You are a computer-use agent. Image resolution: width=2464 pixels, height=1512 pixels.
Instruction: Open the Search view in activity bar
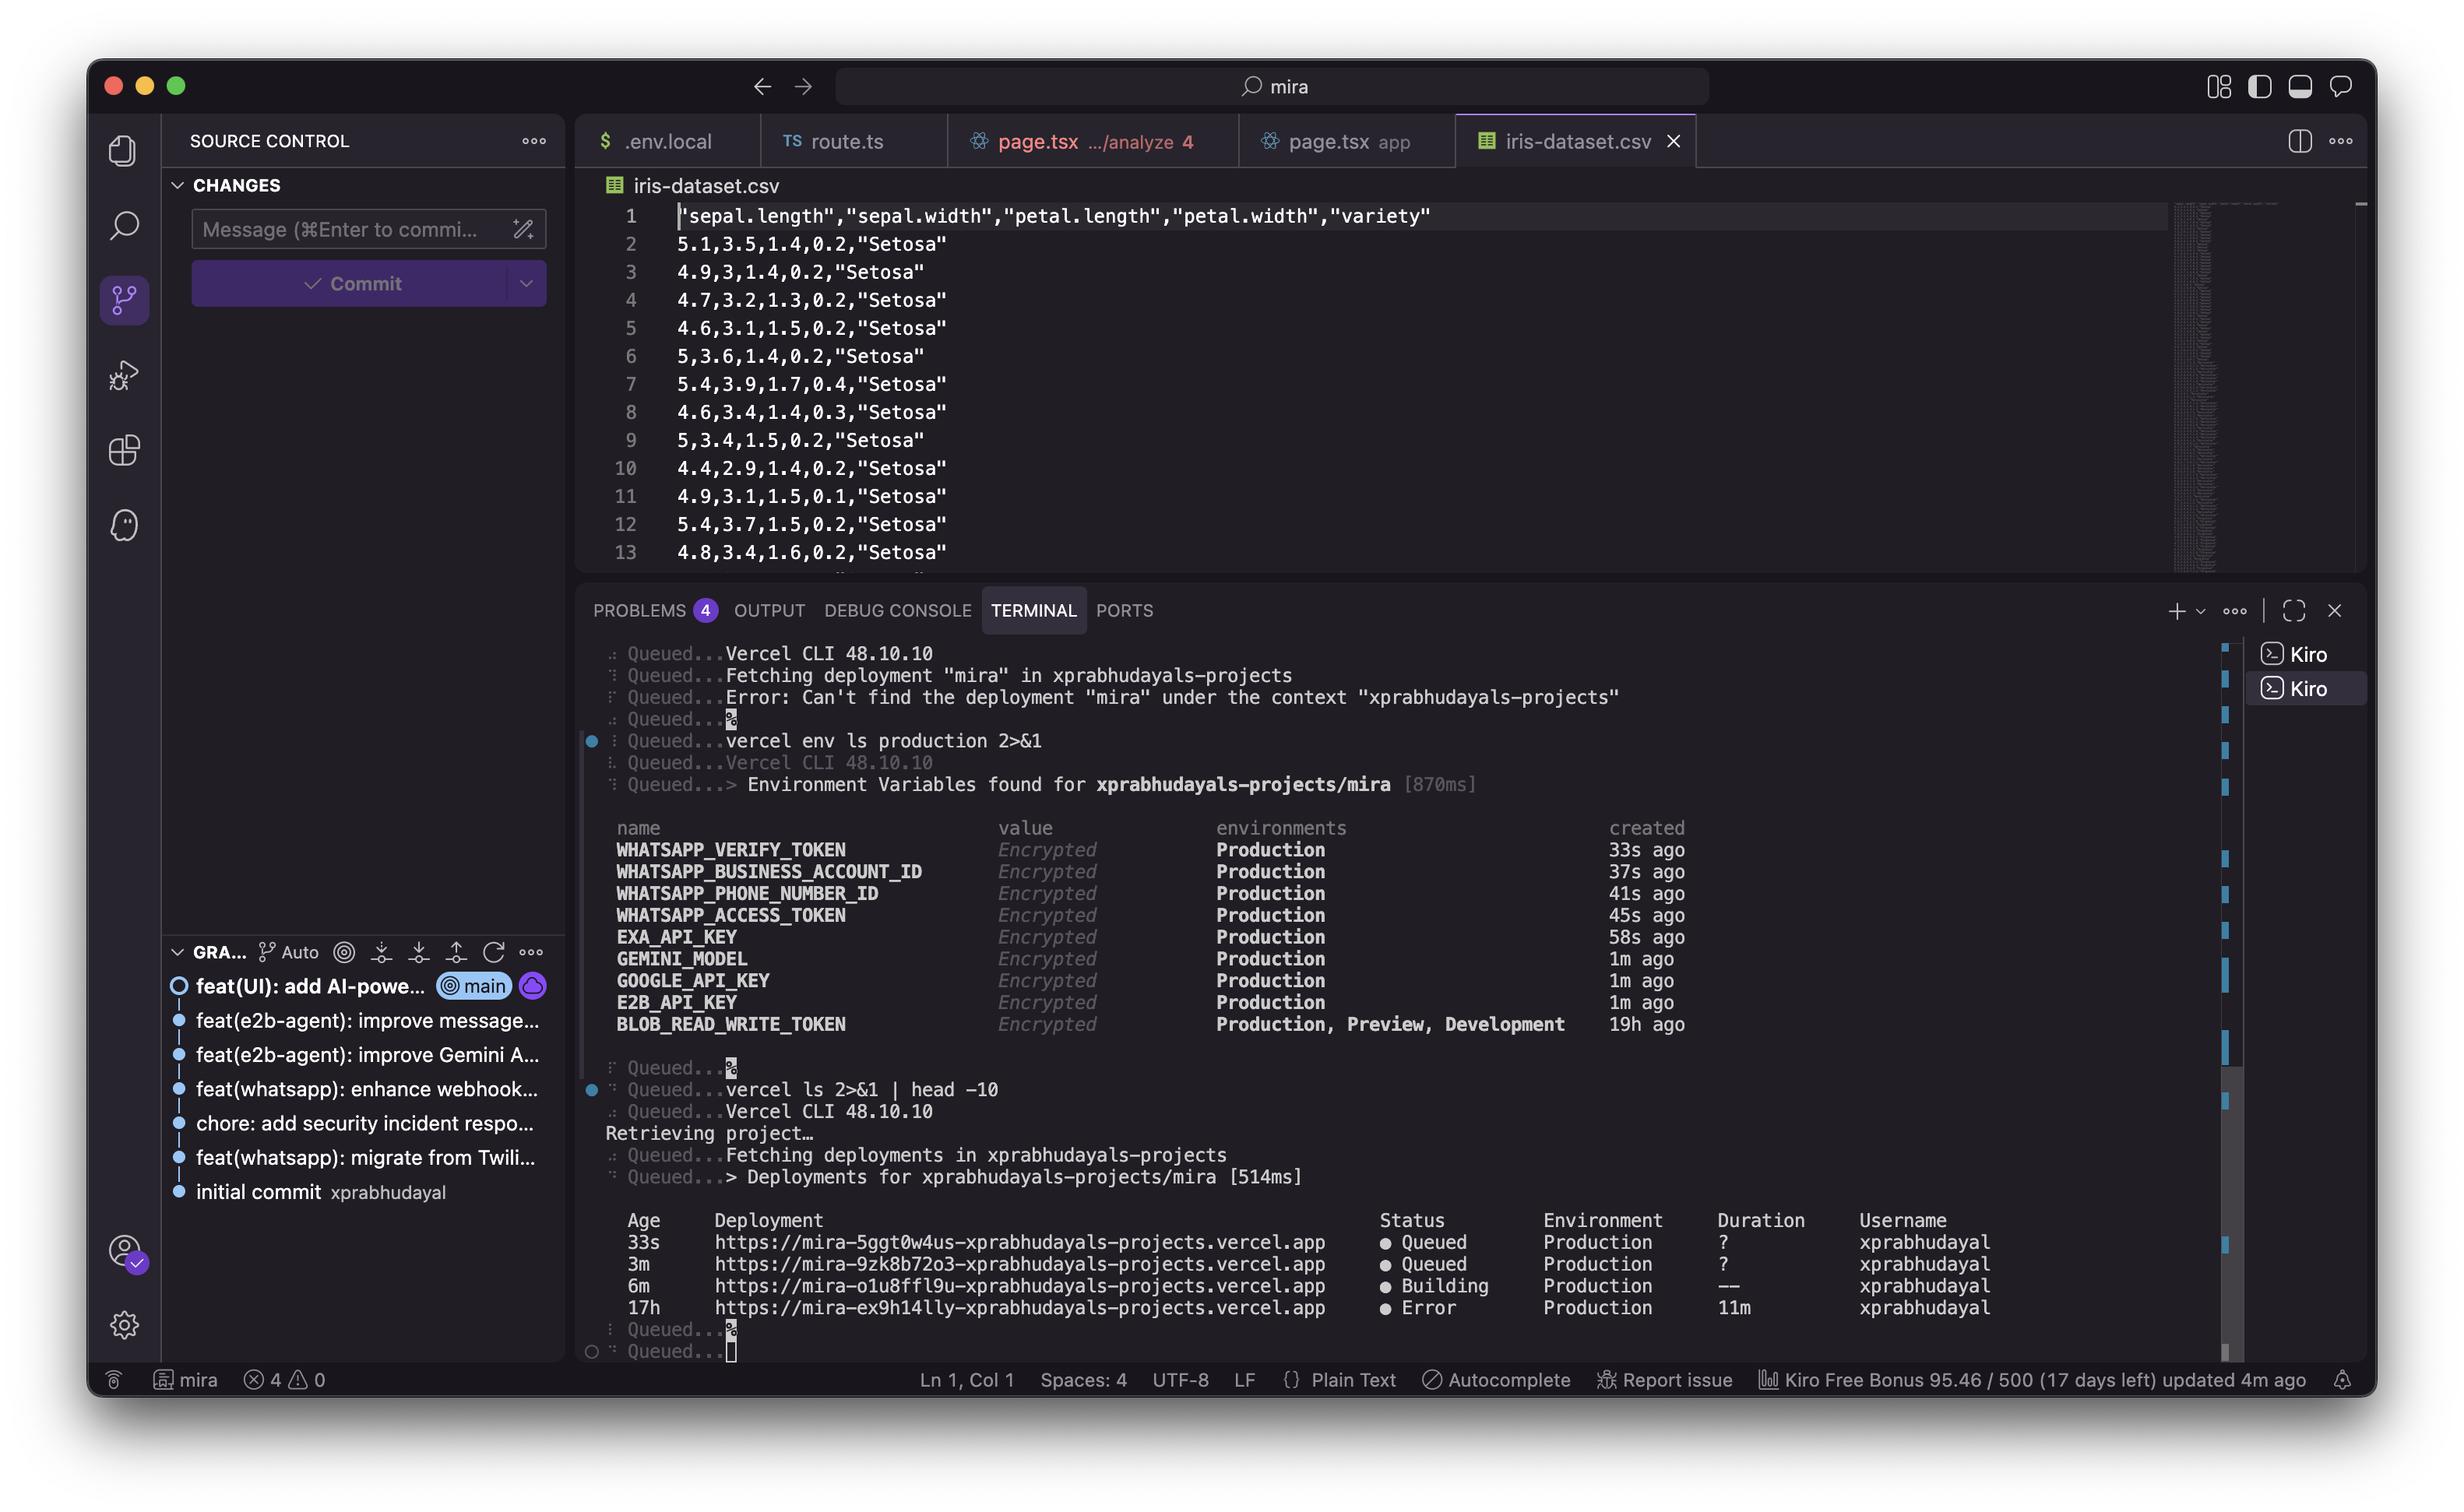tap(123, 225)
